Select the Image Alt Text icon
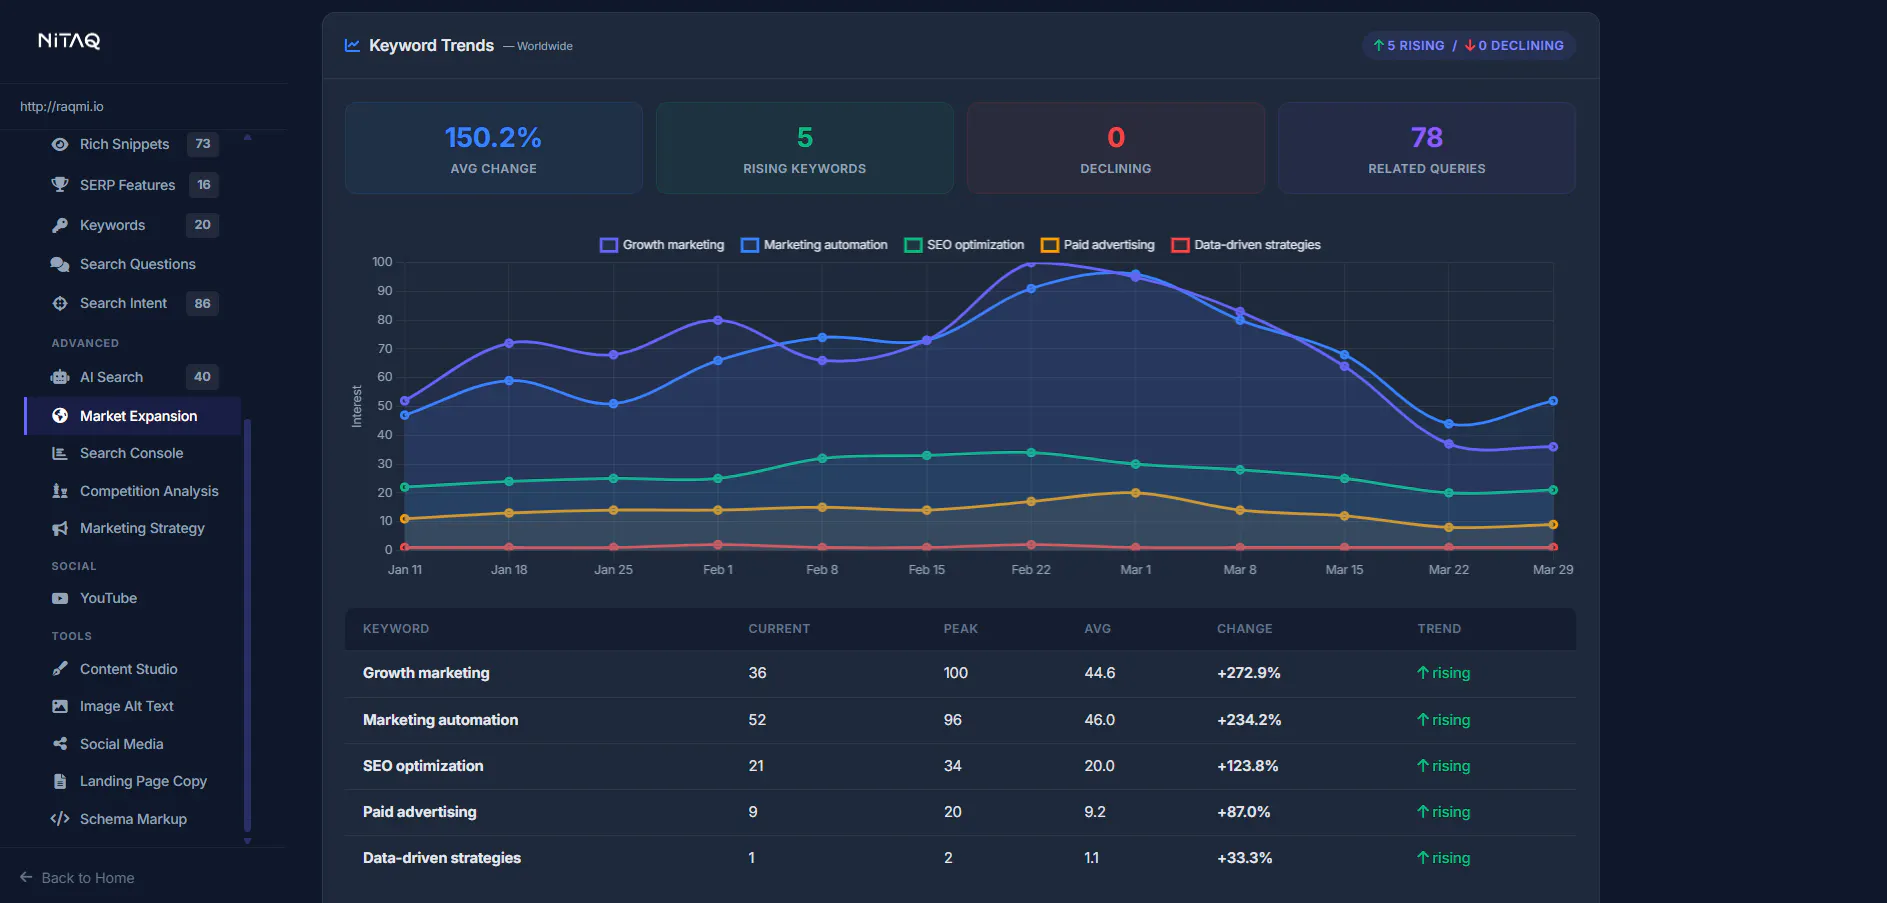 tap(60, 706)
